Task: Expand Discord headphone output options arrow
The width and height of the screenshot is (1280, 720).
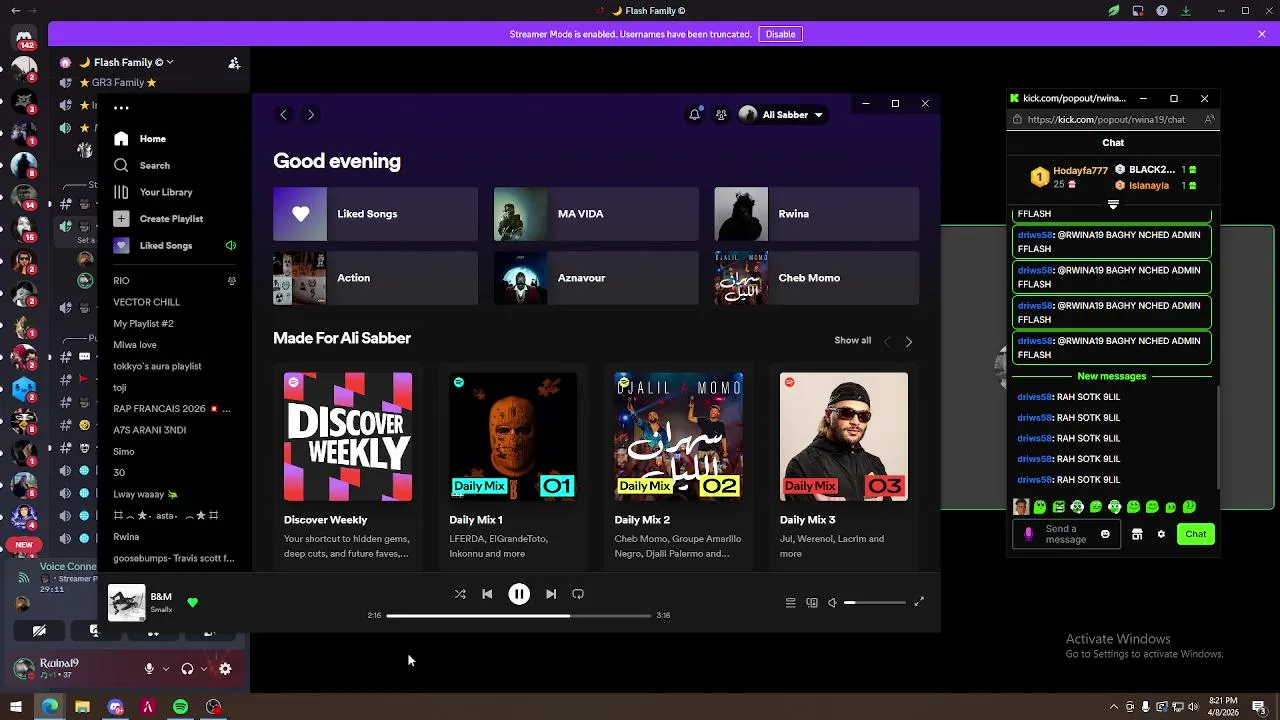Action: pos(204,669)
